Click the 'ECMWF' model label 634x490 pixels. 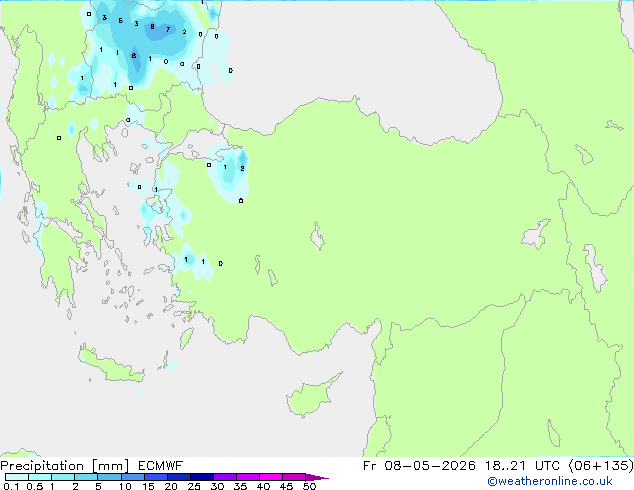161,466
